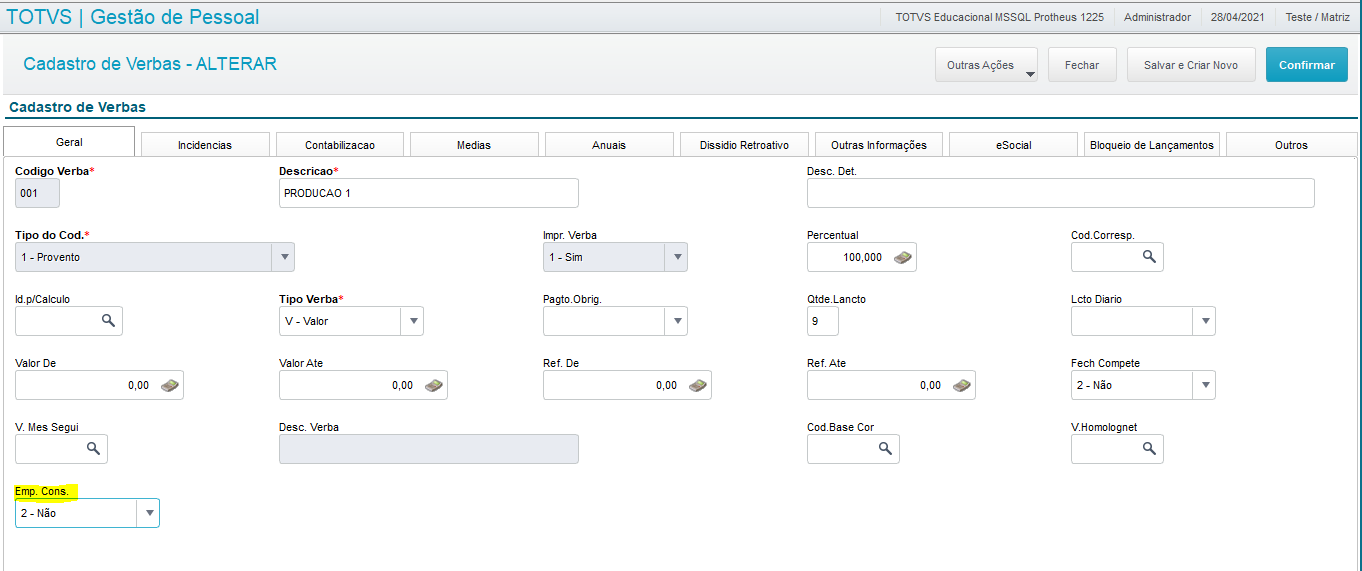Expand the Tipo do Cod. dropdown
The width and height of the screenshot is (1362, 571).
tap(284, 257)
